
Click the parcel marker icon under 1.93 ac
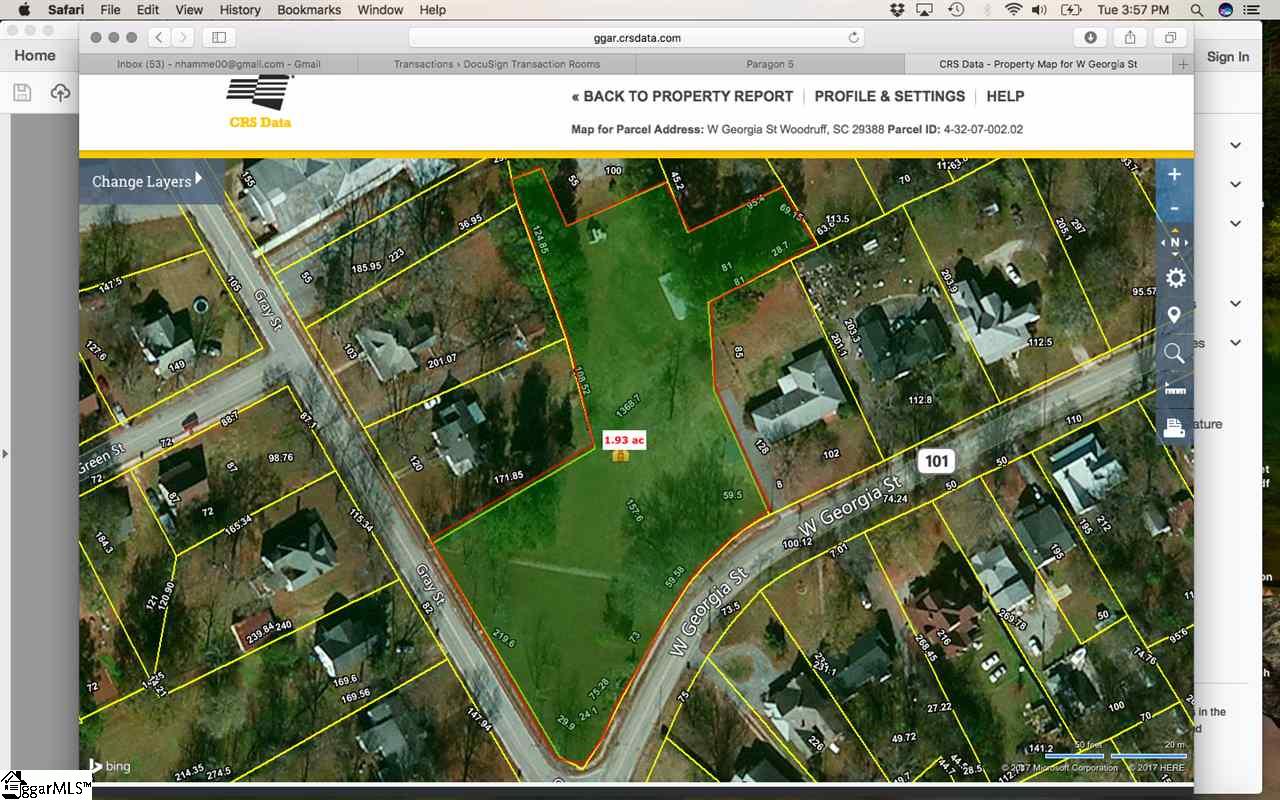pyautogui.click(x=620, y=455)
